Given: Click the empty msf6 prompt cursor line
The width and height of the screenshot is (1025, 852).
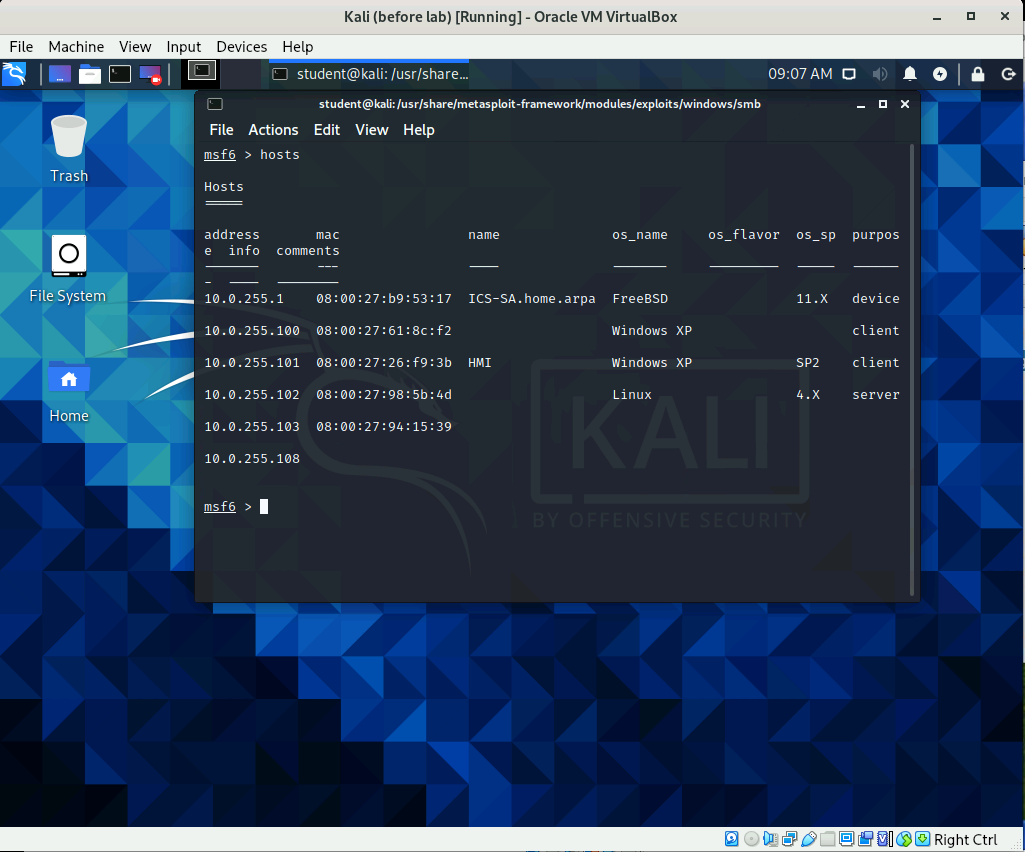Looking at the screenshot, I should pos(236,507).
